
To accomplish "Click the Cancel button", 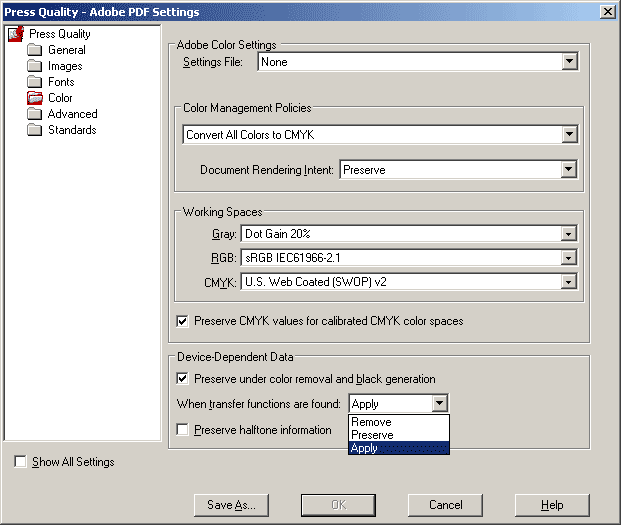I will (x=445, y=505).
